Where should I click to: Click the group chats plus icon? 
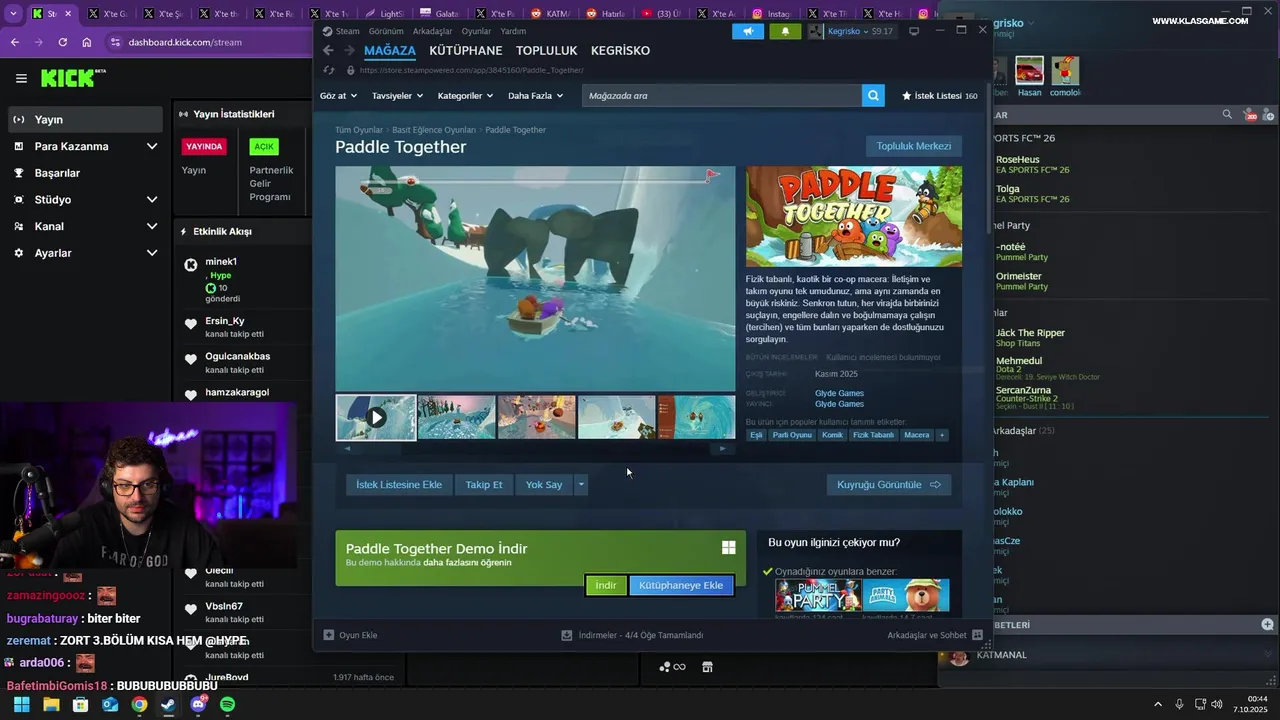pyautogui.click(x=1268, y=624)
